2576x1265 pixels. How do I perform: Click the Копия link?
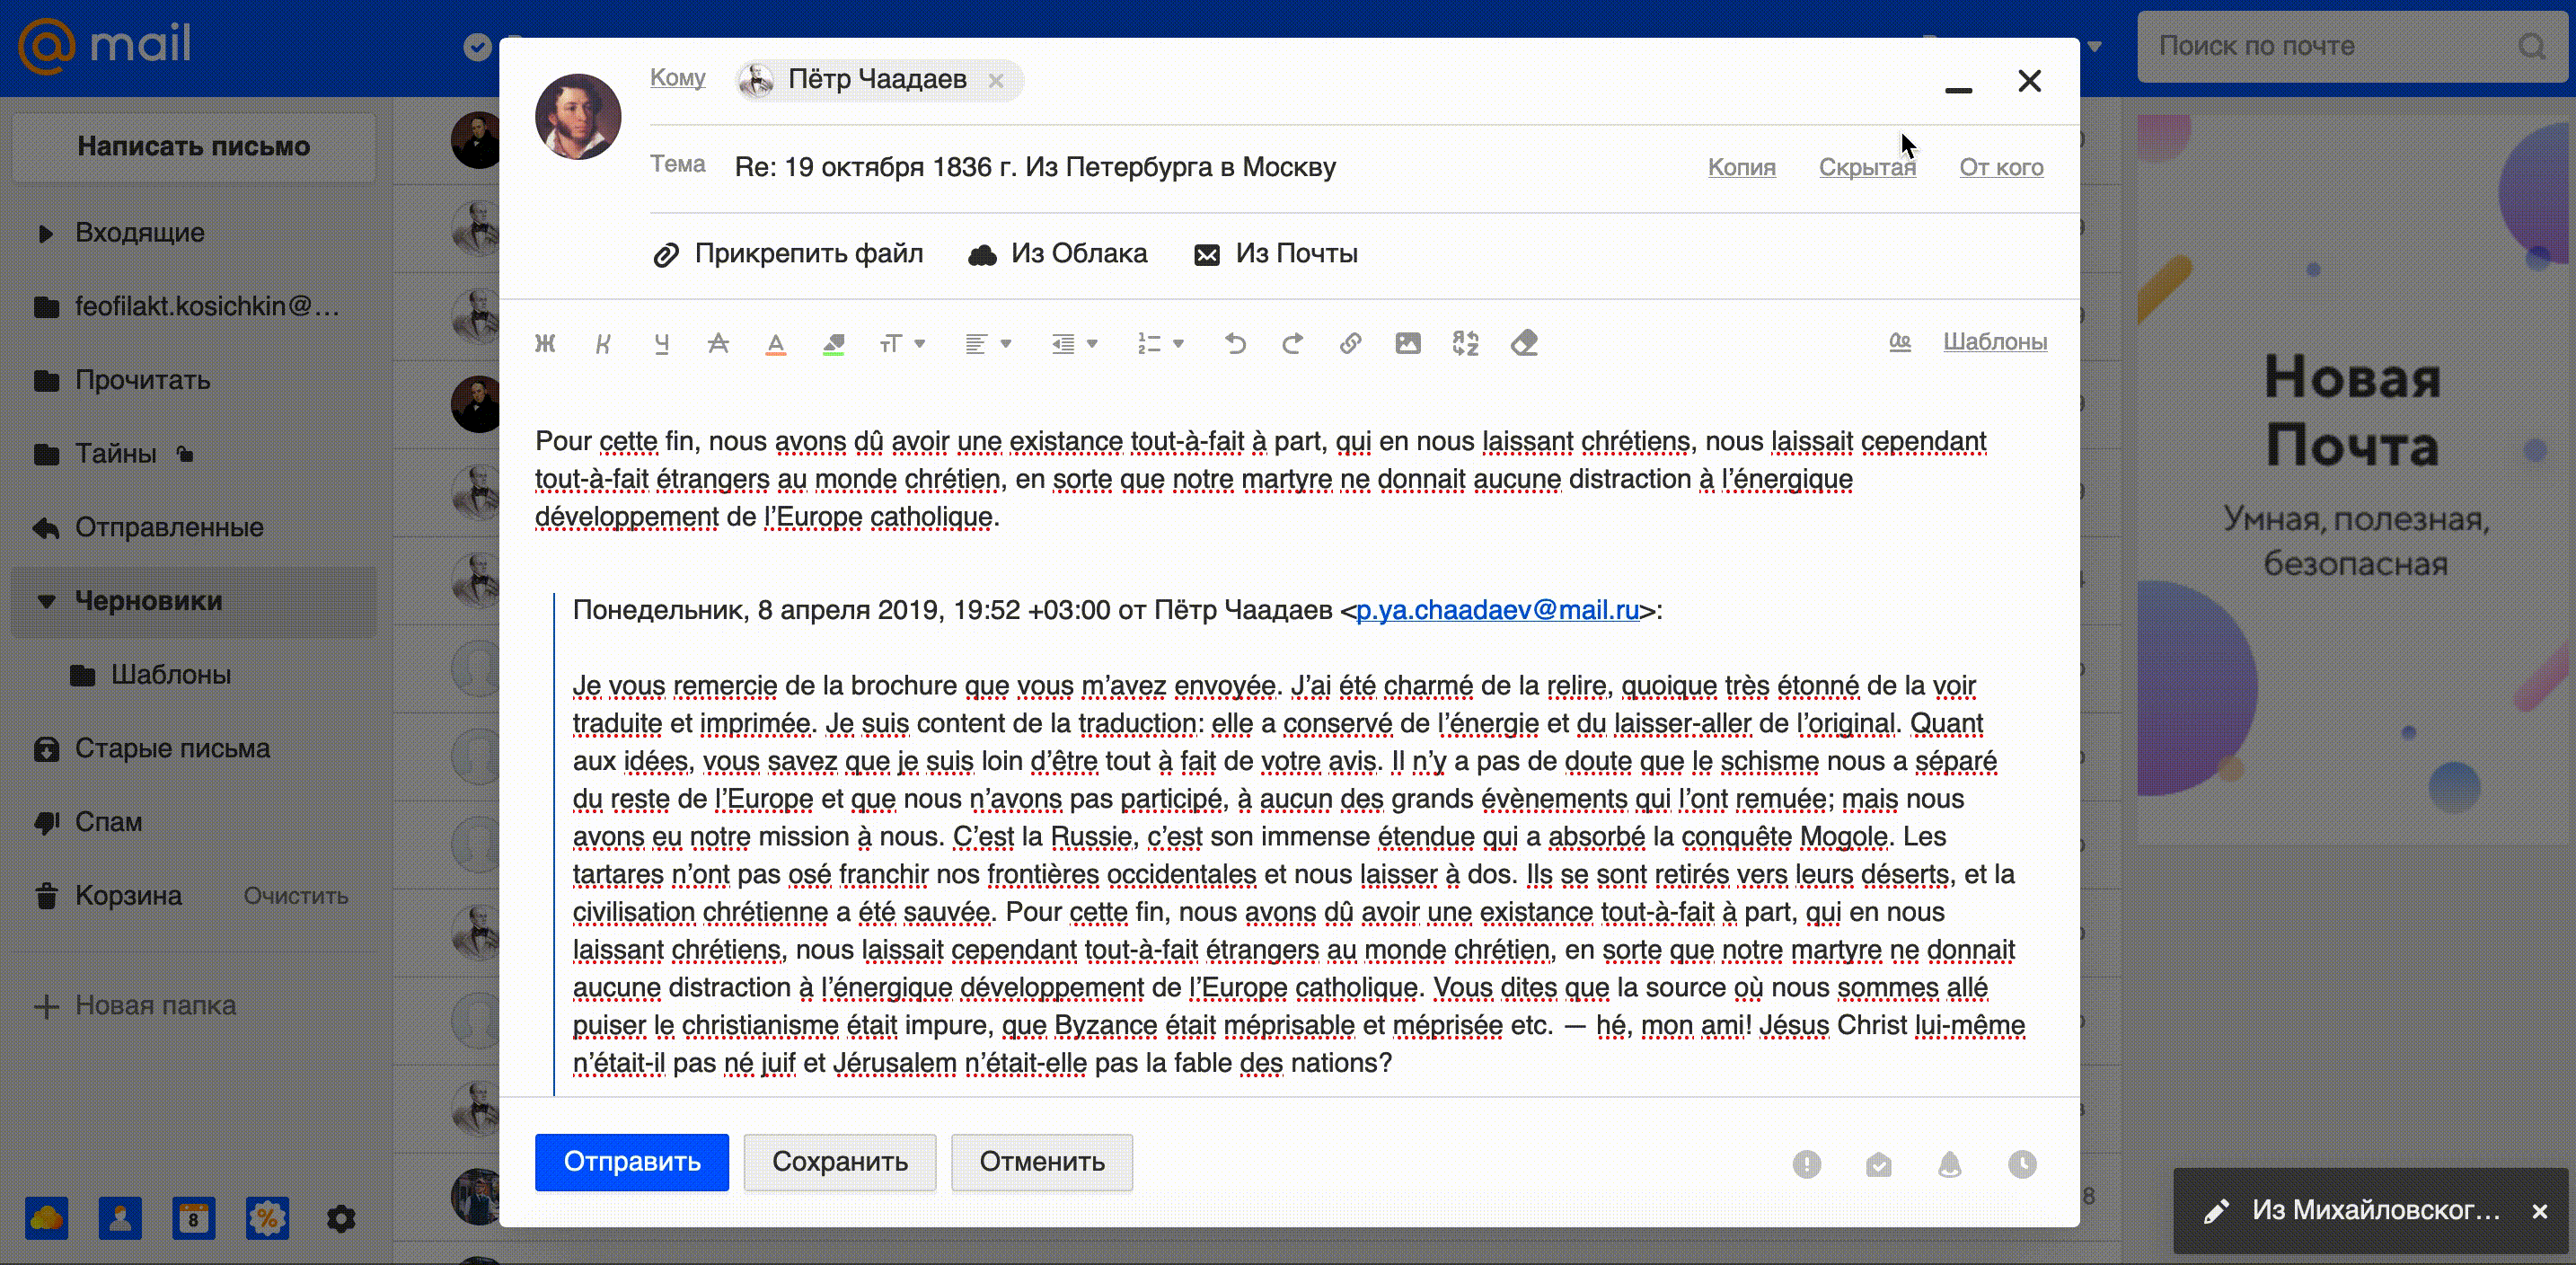[1741, 167]
